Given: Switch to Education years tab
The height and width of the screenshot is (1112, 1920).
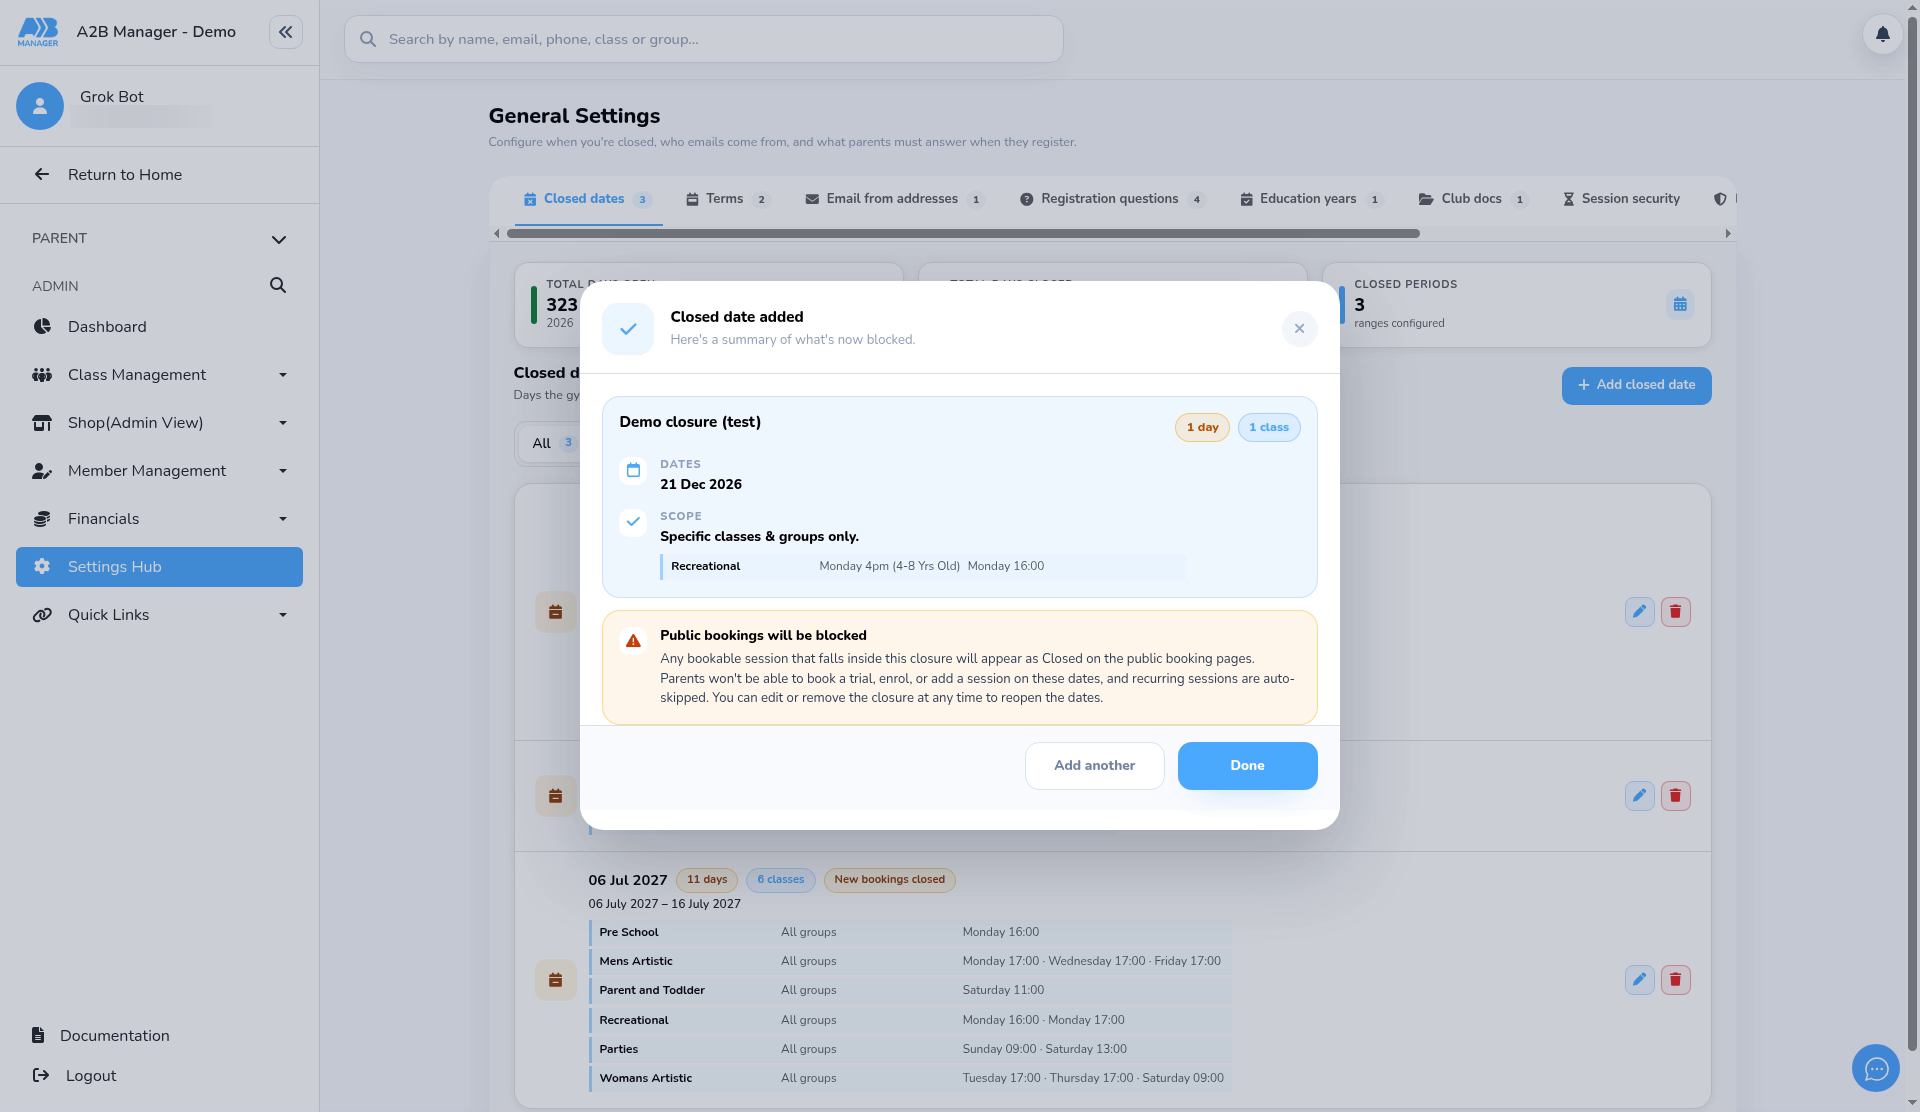Looking at the screenshot, I should [x=1310, y=199].
